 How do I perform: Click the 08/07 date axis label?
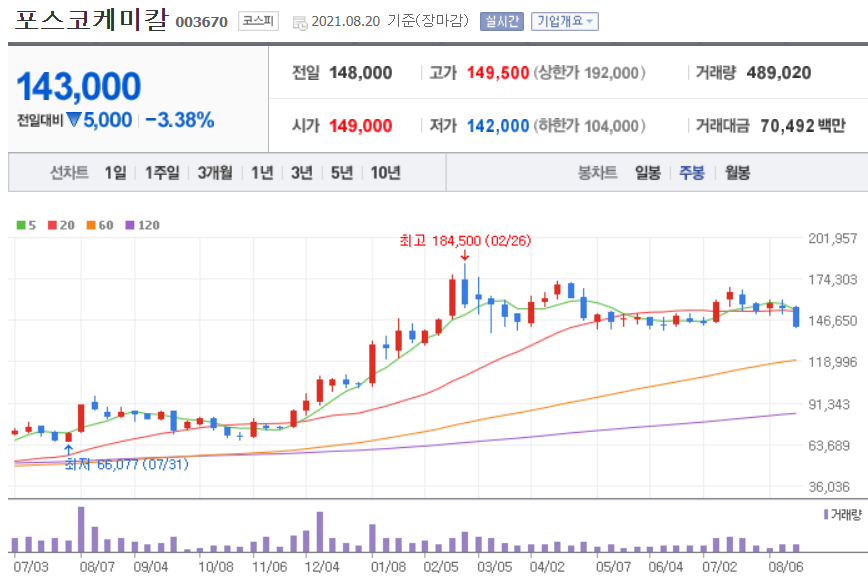[97, 567]
